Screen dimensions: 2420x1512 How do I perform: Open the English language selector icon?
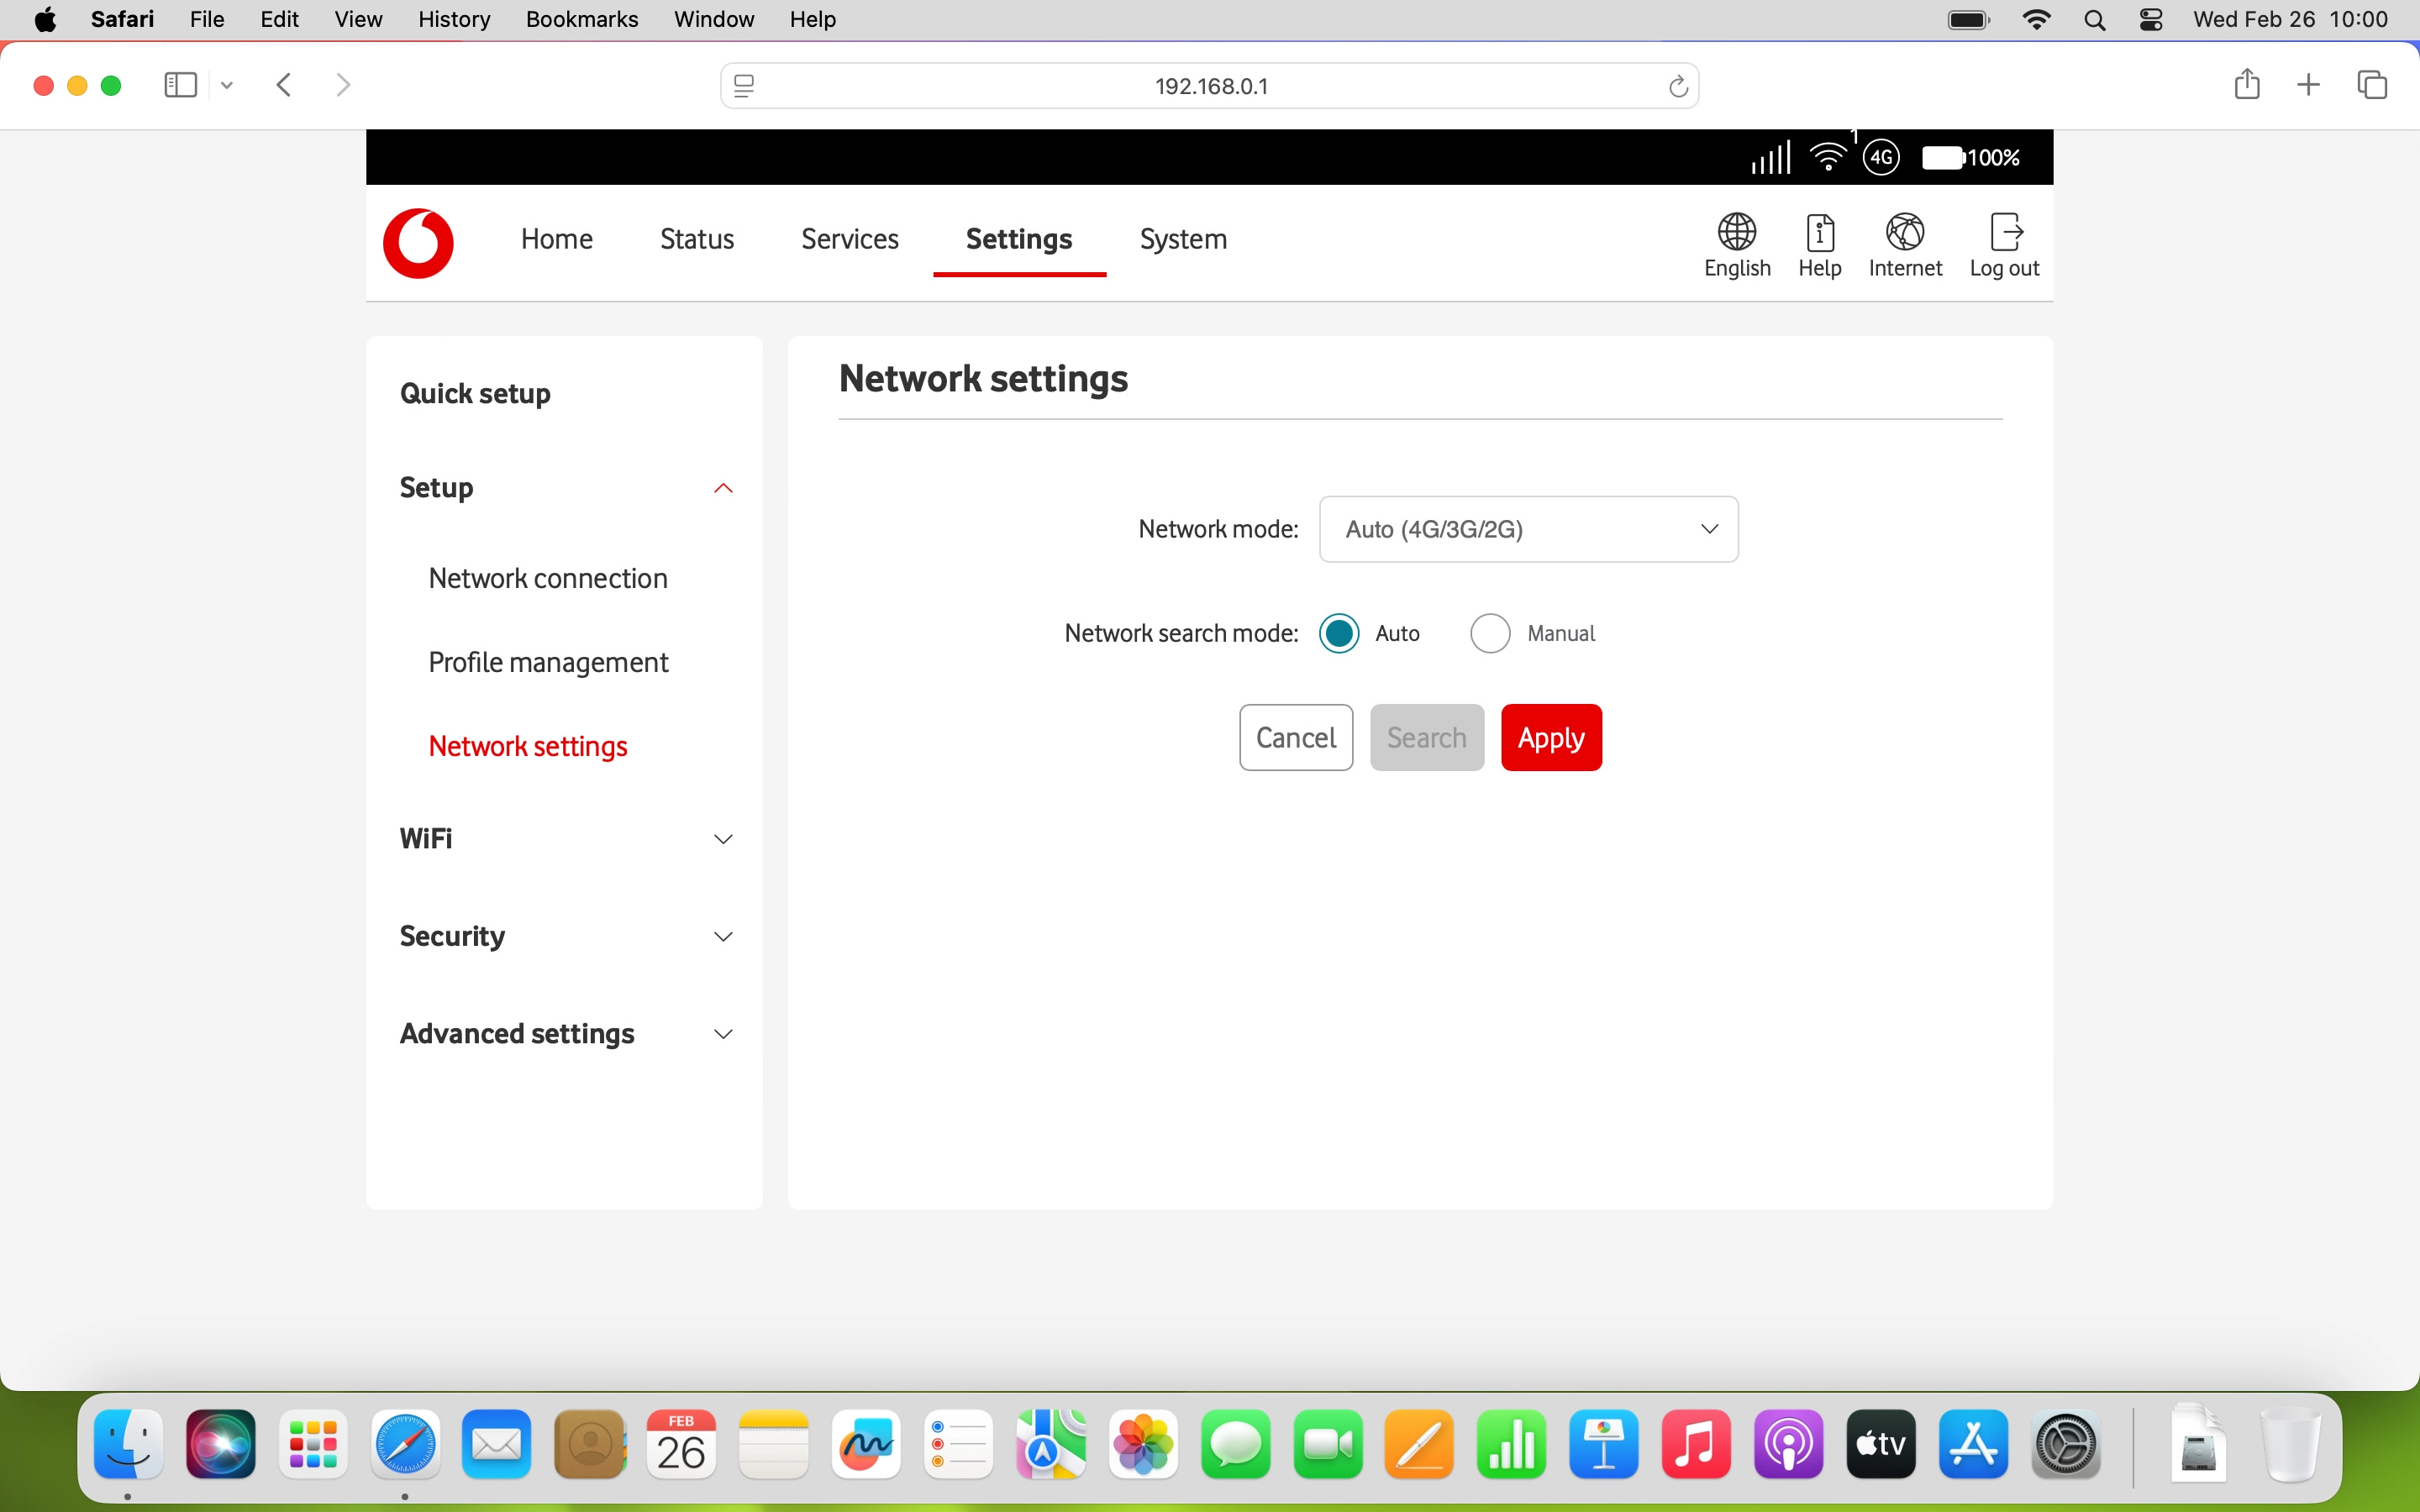click(x=1737, y=232)
